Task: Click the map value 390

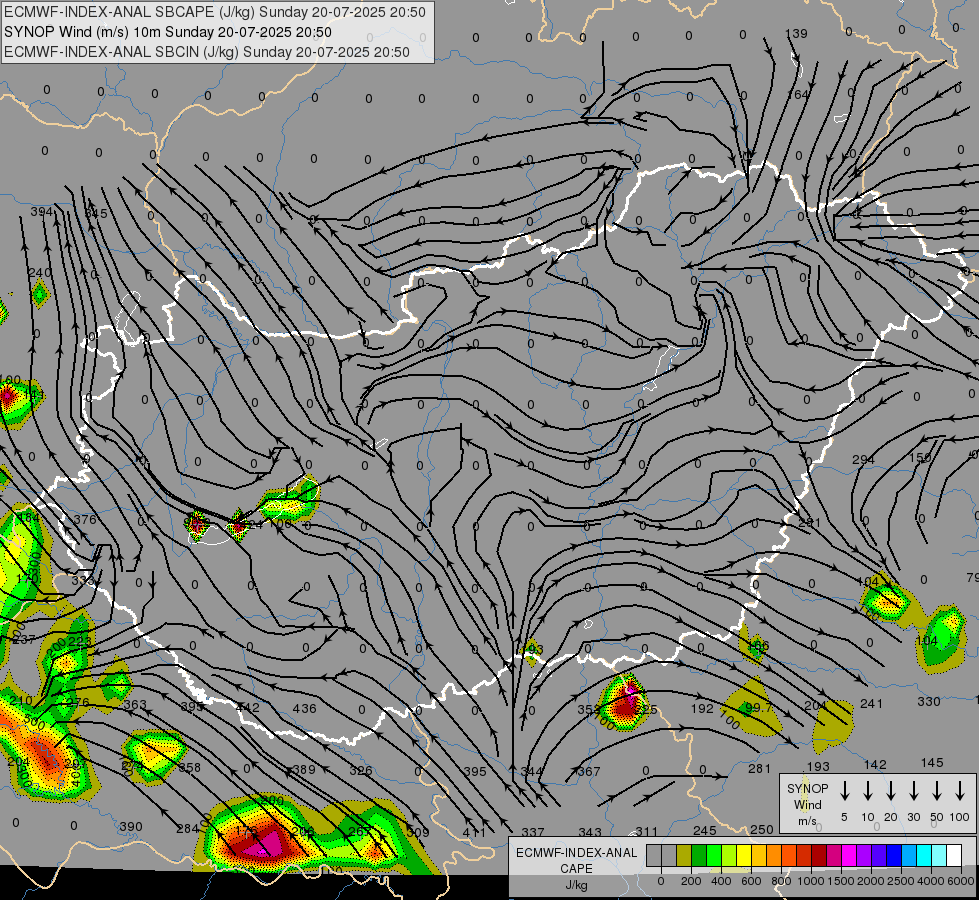Action: click(130, 826)
